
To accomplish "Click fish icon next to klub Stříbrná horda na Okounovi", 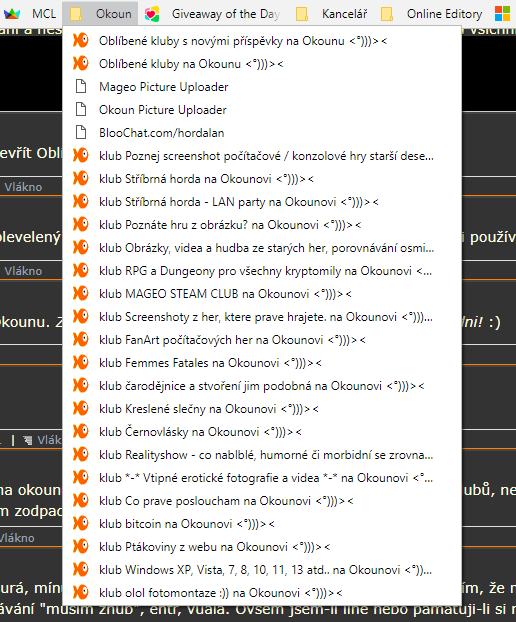I will [81, 179].
